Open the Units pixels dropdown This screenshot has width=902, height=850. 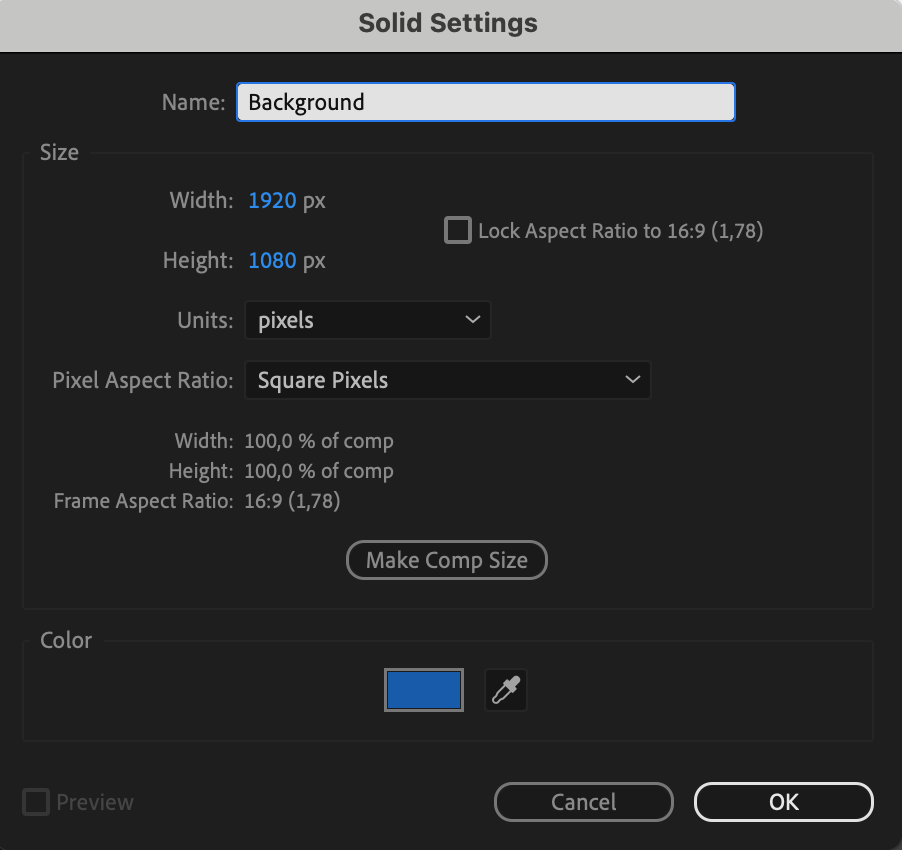tap(368, 320)
